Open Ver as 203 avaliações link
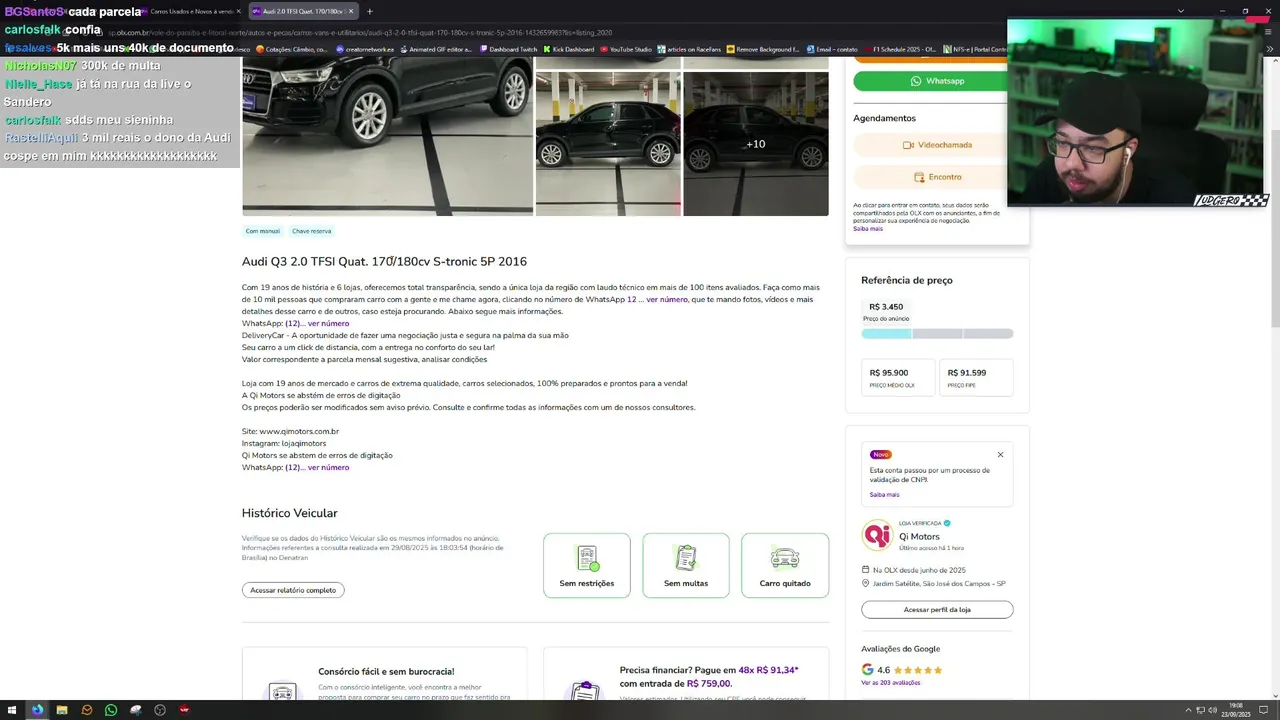 tap(890, 683)
